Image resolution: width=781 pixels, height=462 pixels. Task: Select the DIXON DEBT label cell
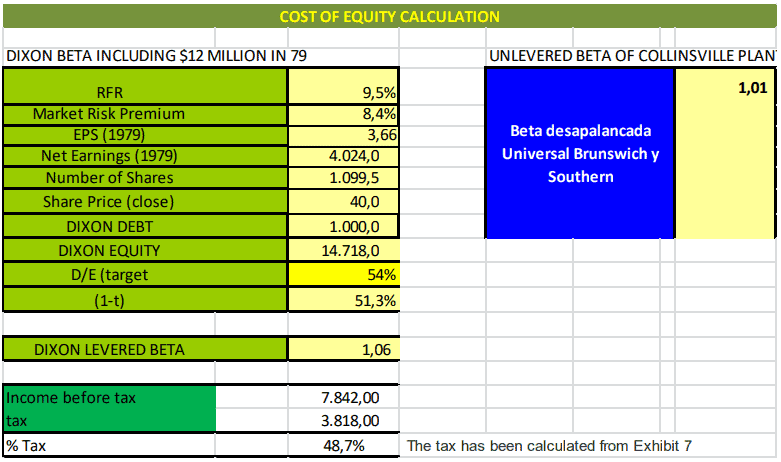point(145,227)
